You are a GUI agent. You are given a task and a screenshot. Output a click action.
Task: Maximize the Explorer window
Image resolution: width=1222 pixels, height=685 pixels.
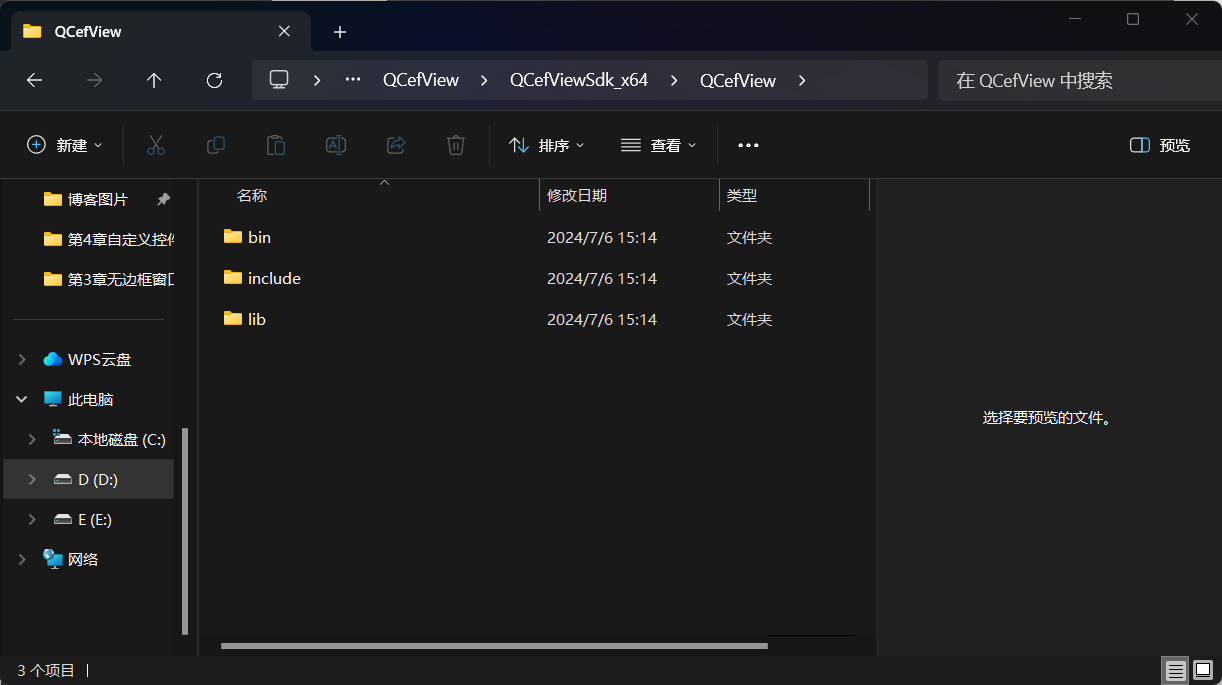point(1133,19)
